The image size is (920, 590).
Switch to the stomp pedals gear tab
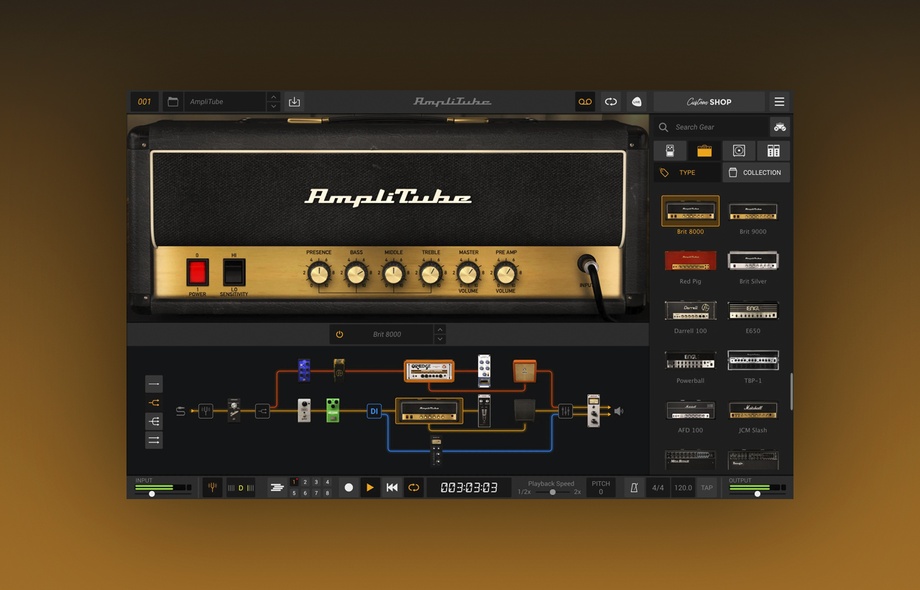click(x=670, y=151)
